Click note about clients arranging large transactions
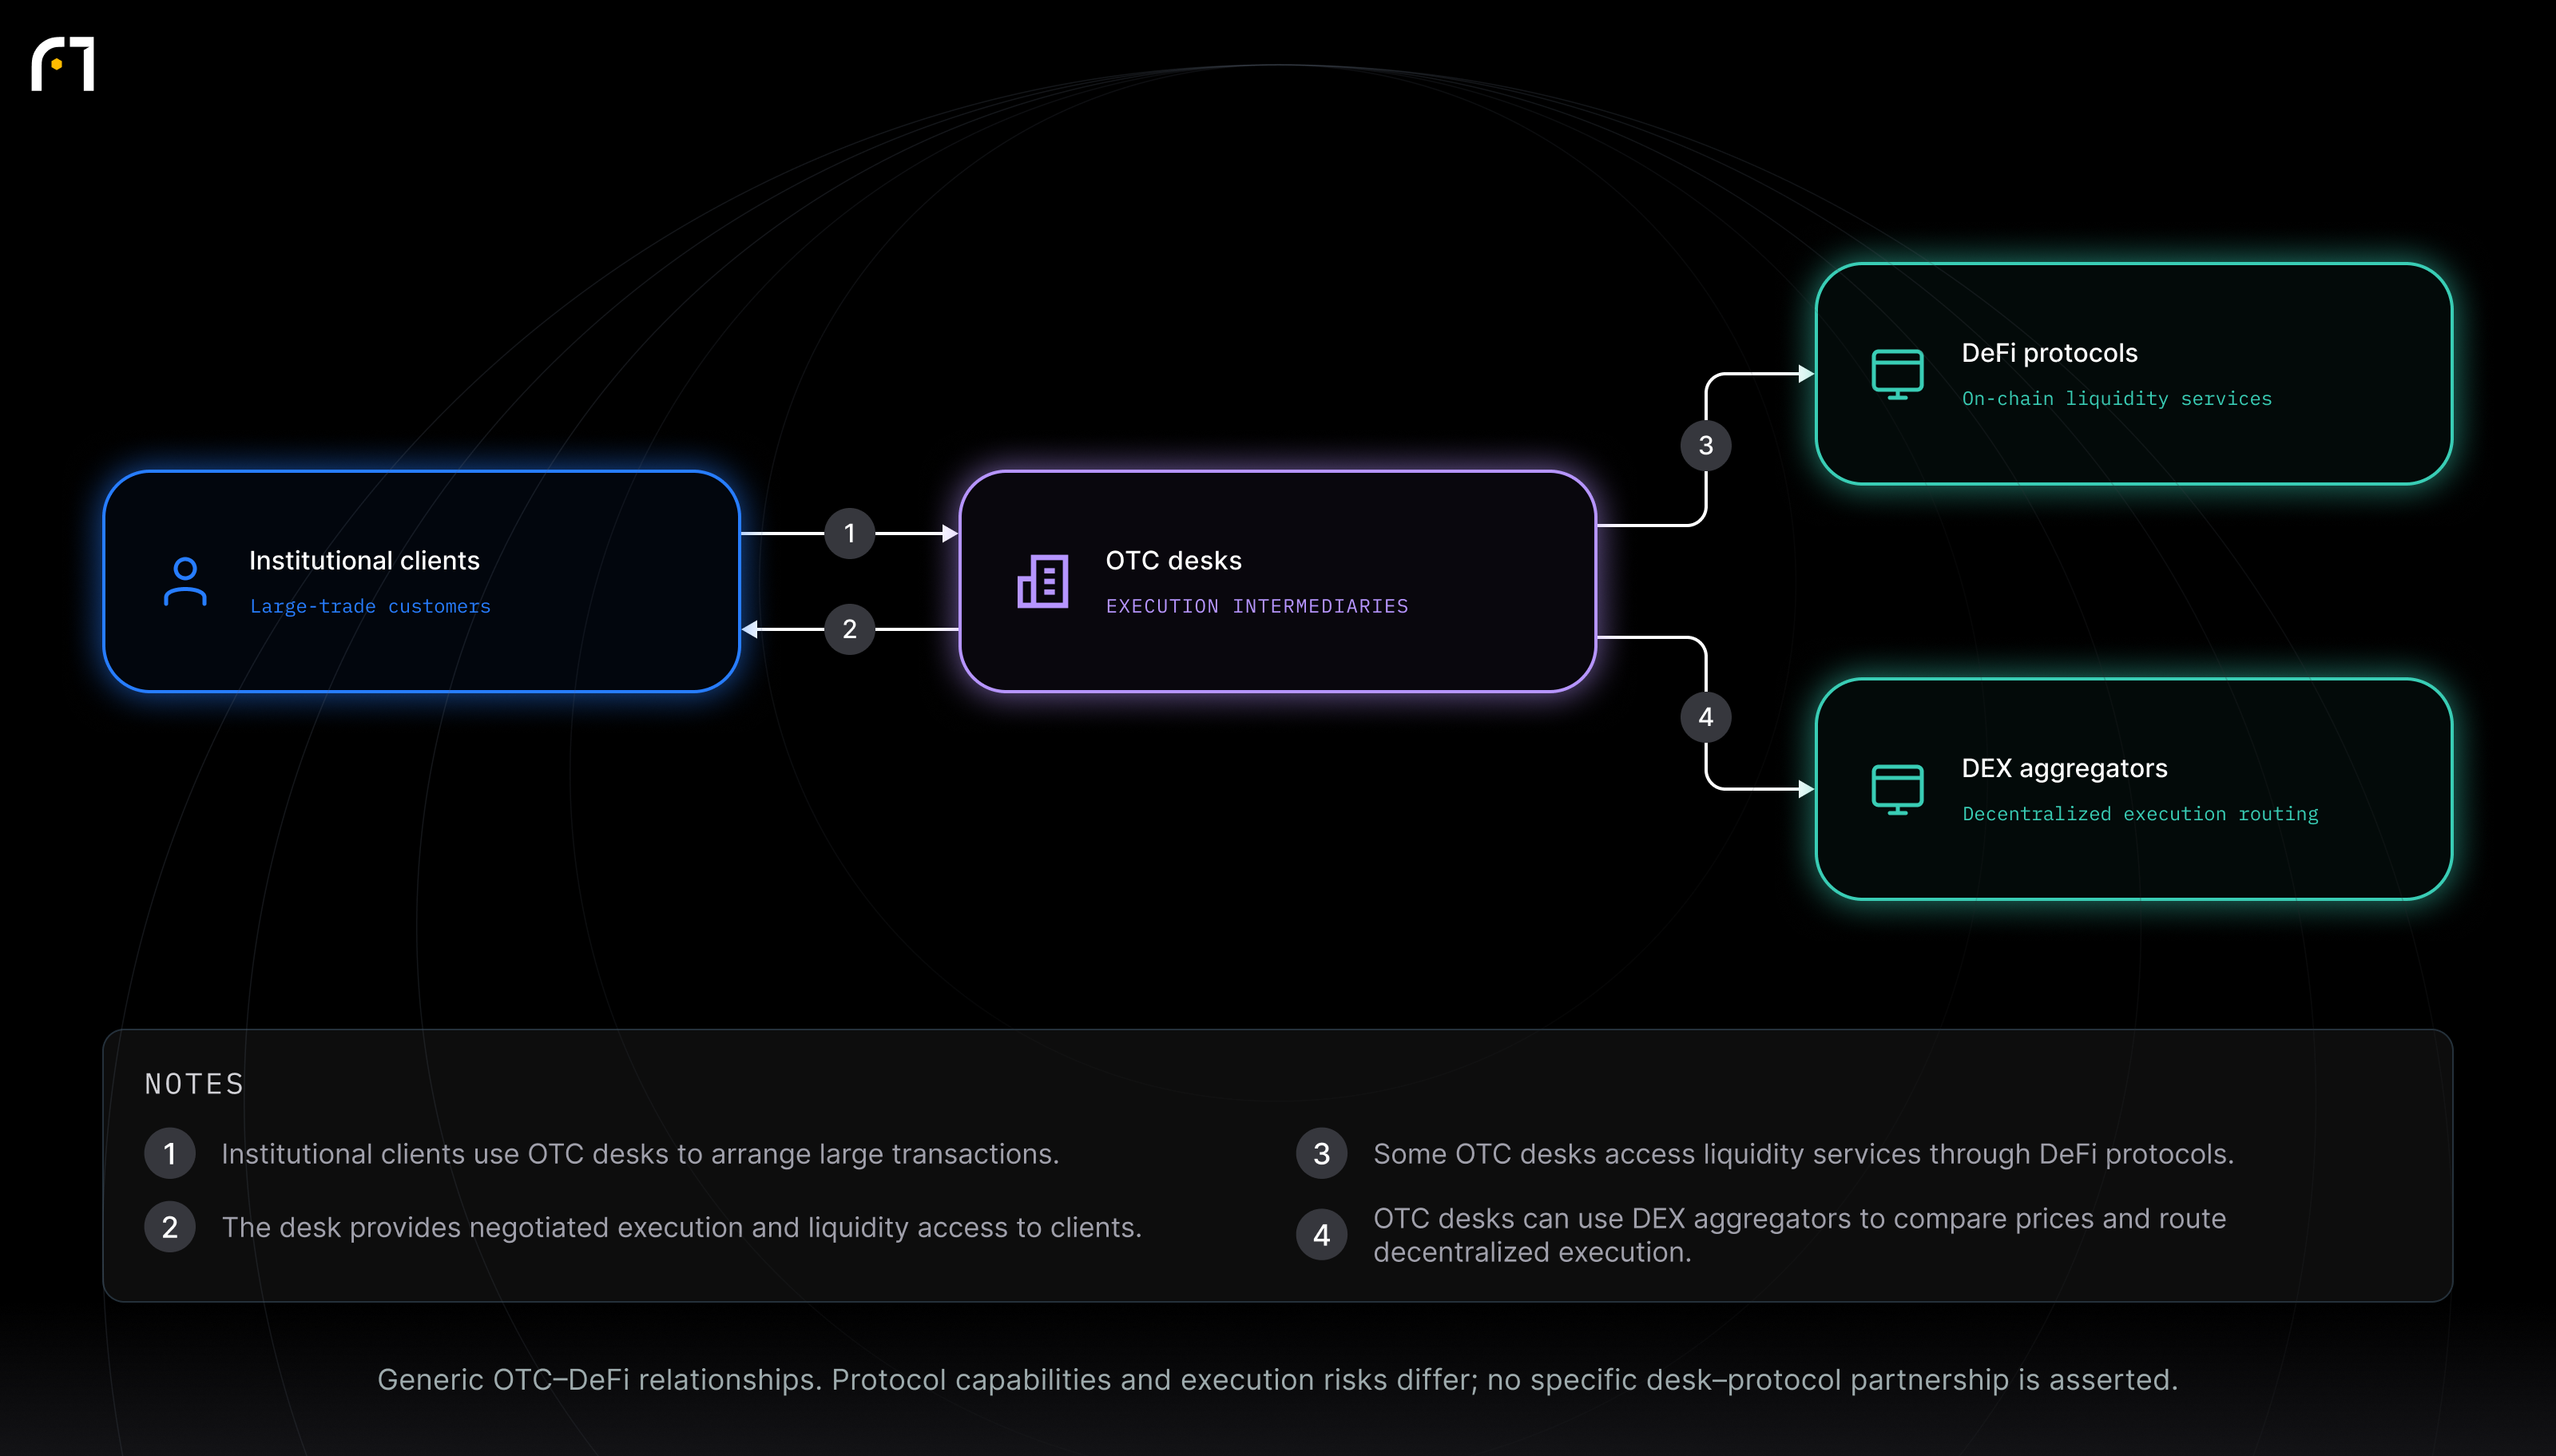2556x1456 pixels. point(640,1154)
